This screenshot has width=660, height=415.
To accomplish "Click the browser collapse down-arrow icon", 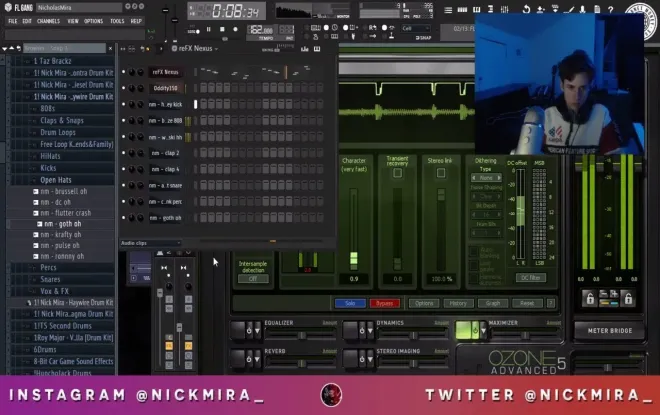I will [5, 49].
